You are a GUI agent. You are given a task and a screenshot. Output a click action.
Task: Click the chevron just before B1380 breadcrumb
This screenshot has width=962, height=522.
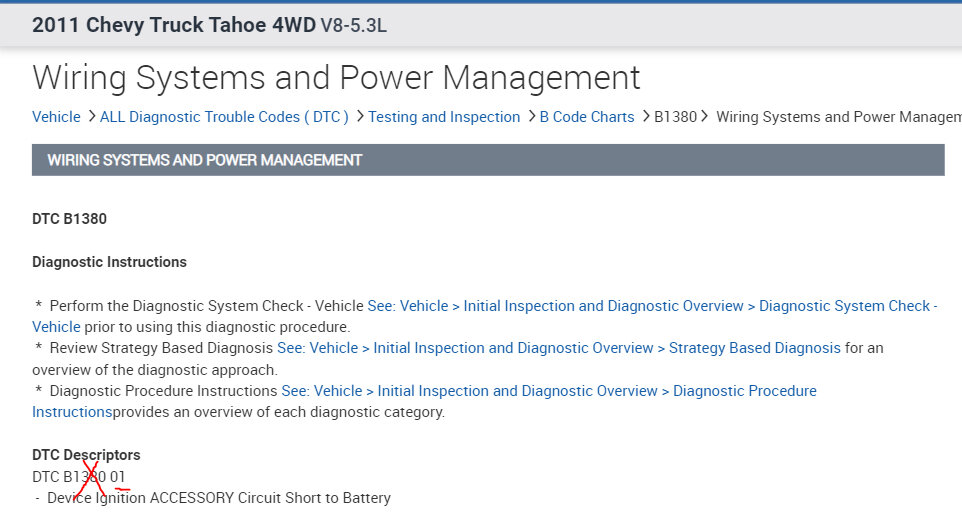coord(645,117)
